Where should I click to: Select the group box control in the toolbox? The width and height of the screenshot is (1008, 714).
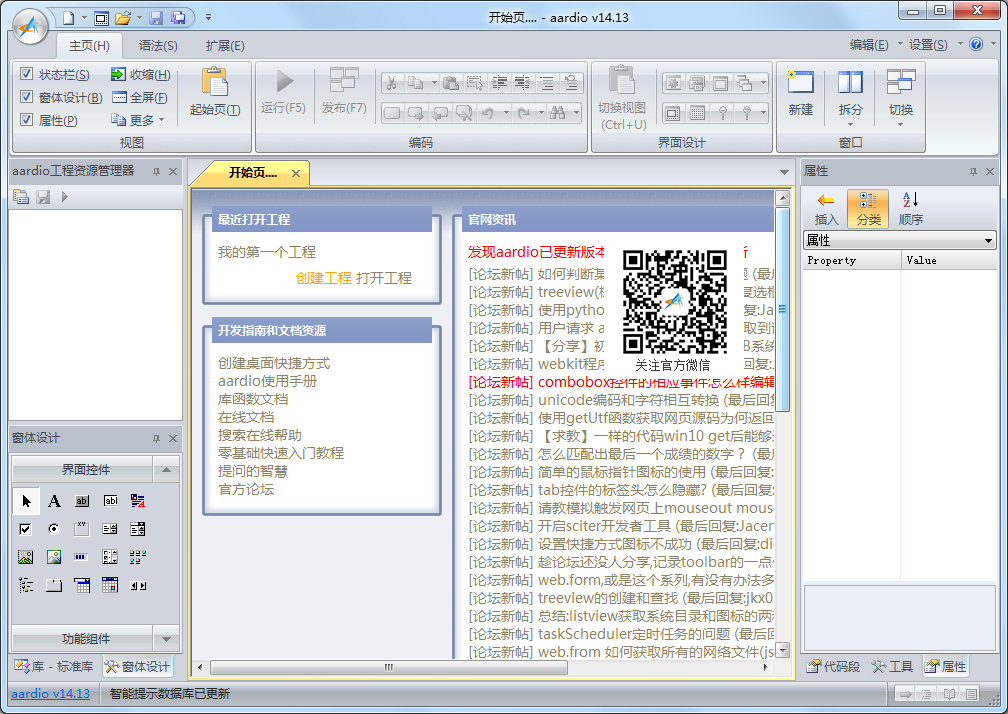[x=82, y=529]
